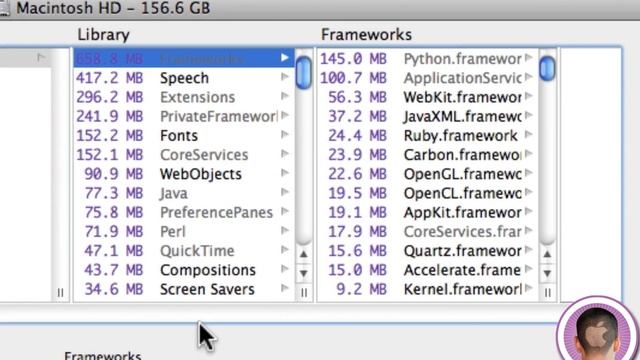Select the ApplicationServices framework row

[428, 78]
